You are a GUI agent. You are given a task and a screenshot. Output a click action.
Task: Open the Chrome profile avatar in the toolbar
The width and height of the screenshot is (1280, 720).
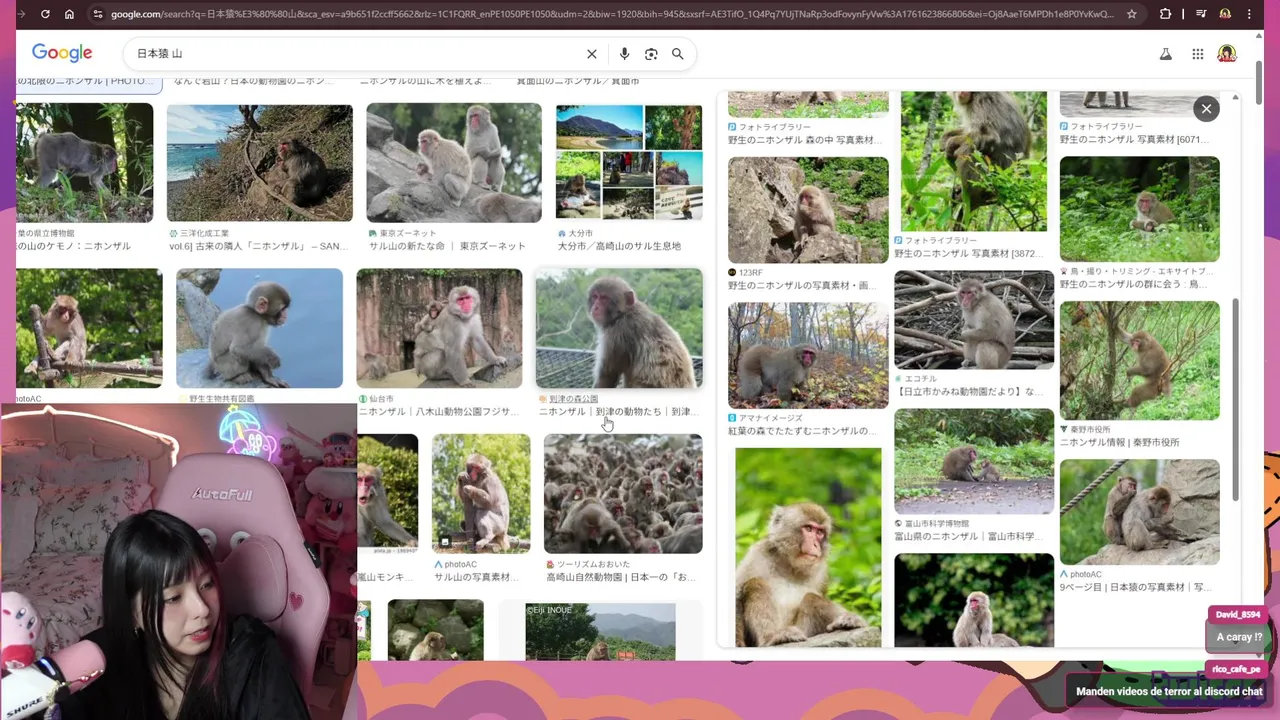point(1225,14)
